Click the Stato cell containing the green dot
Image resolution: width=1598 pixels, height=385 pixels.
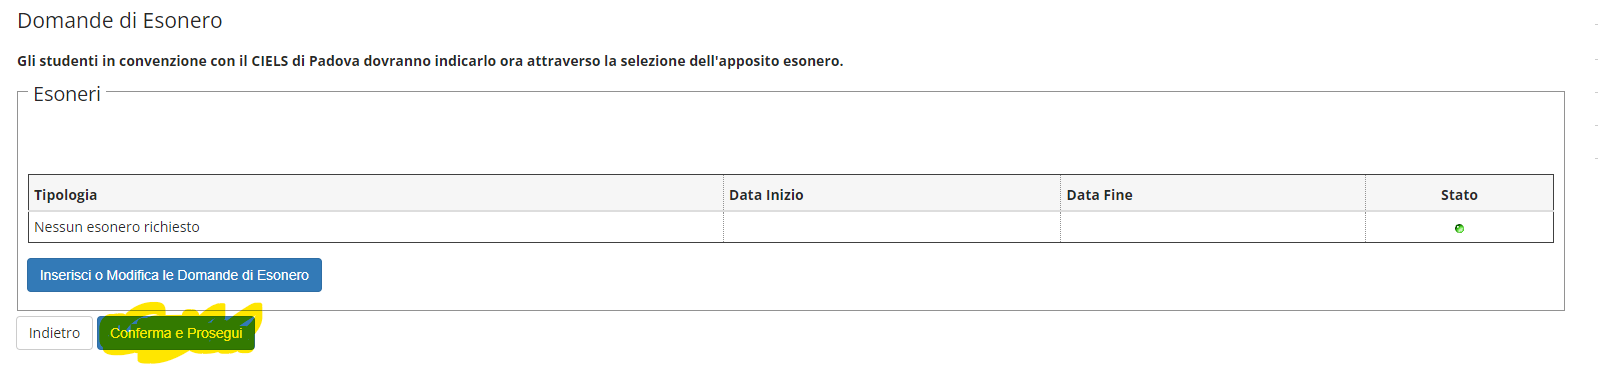pyautogui.click(x=1459, y=227)
